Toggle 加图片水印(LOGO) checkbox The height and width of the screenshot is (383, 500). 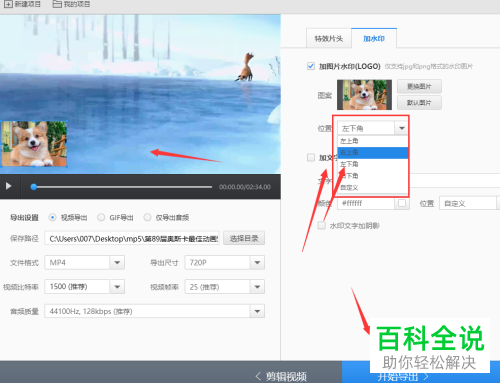(x=311, y=66)
